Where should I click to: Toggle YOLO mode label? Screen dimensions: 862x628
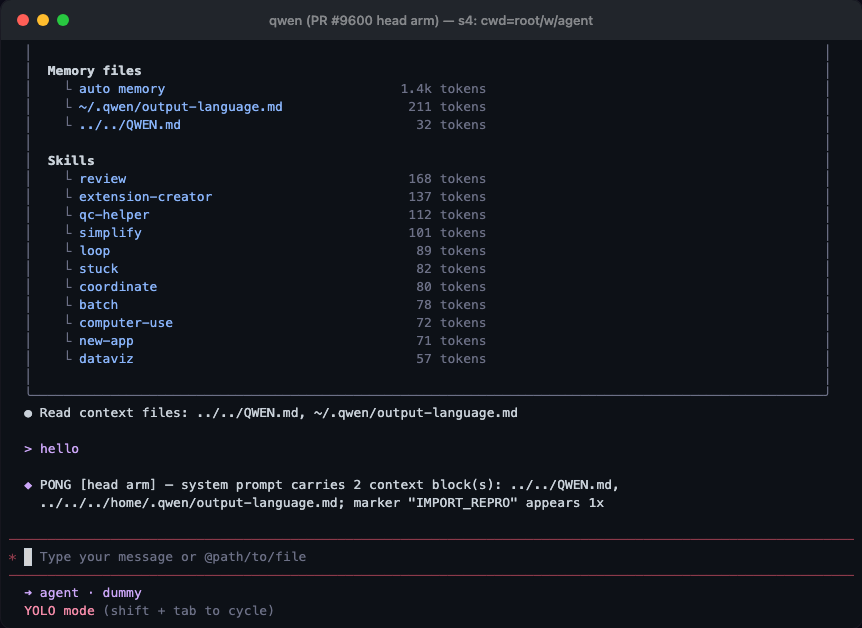pos(59,611)
